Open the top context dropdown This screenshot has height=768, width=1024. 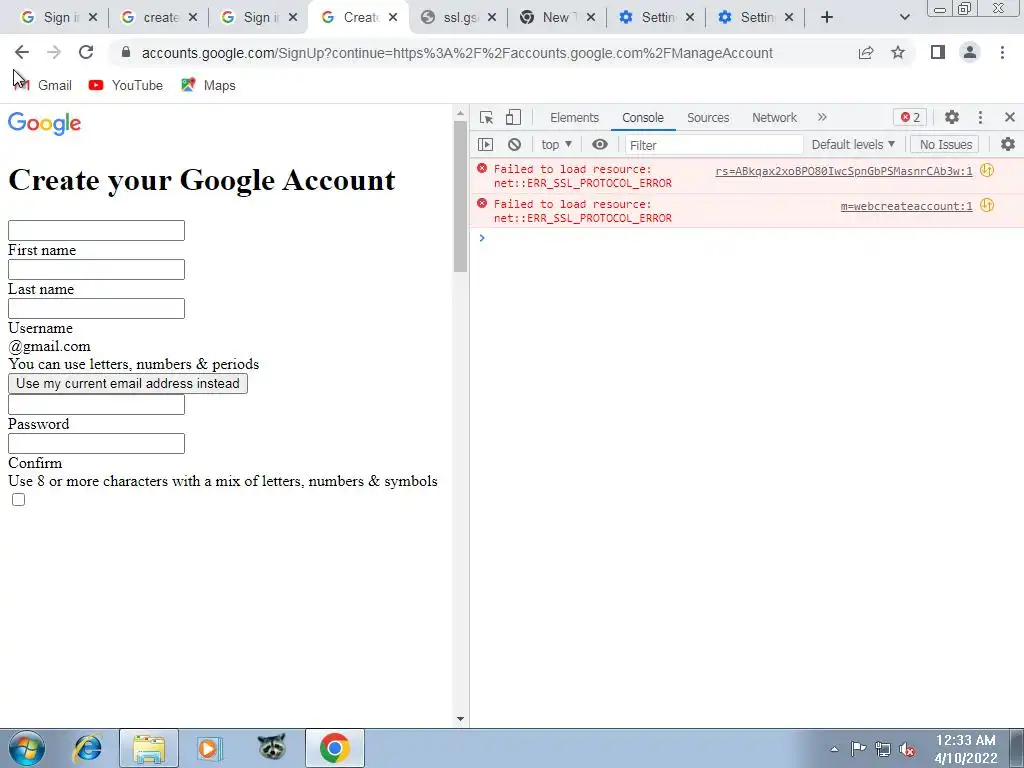click(556, 144)
